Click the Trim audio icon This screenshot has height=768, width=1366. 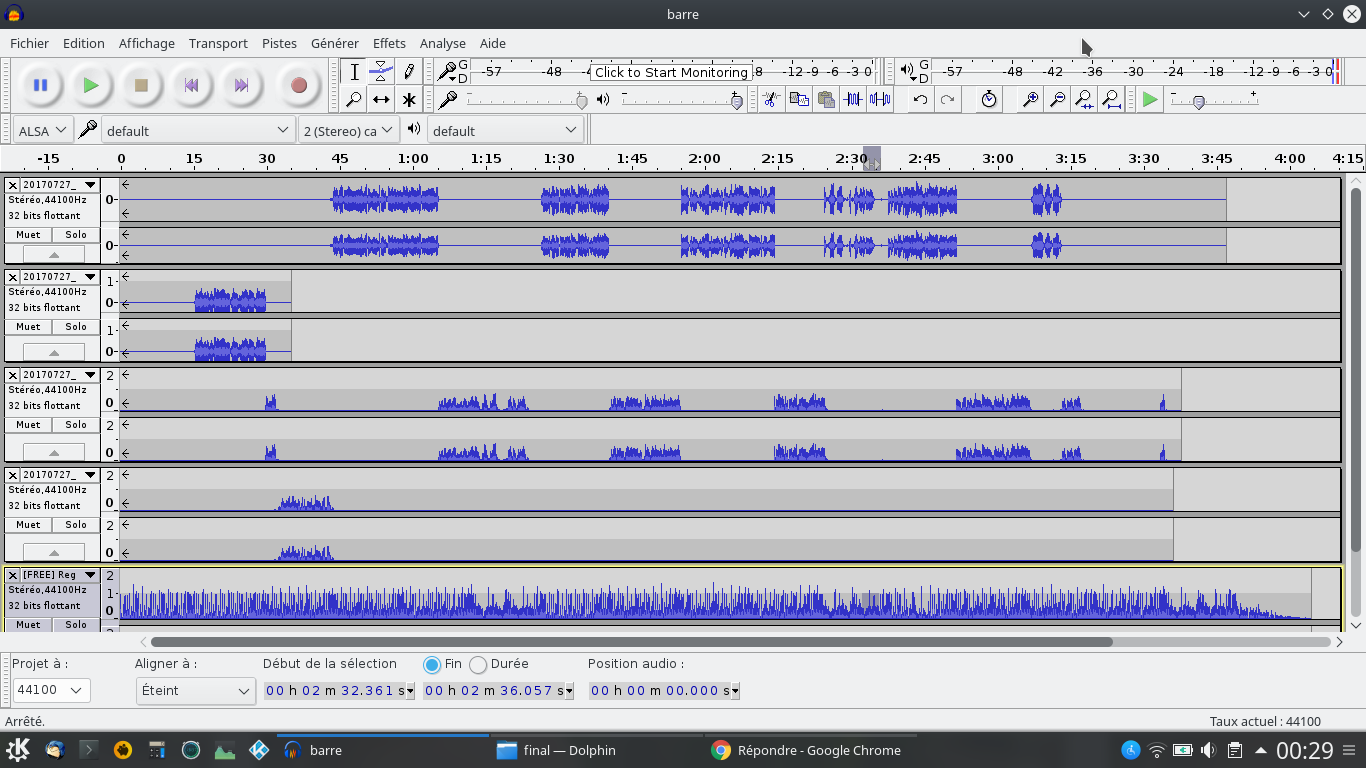tap(853, 99)
